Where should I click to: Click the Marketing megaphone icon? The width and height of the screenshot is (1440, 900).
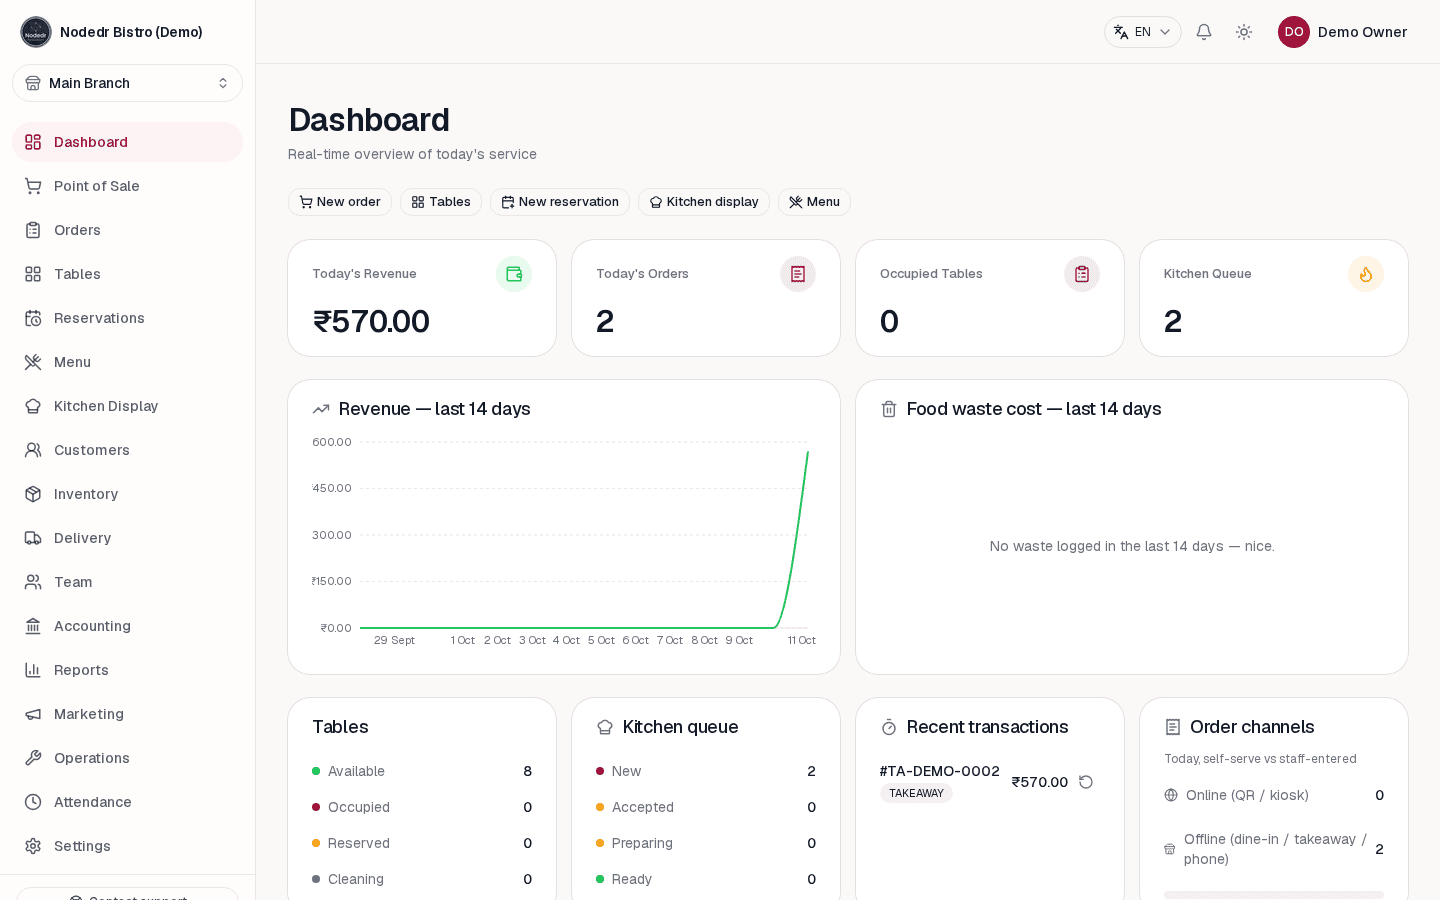(33, 714)
